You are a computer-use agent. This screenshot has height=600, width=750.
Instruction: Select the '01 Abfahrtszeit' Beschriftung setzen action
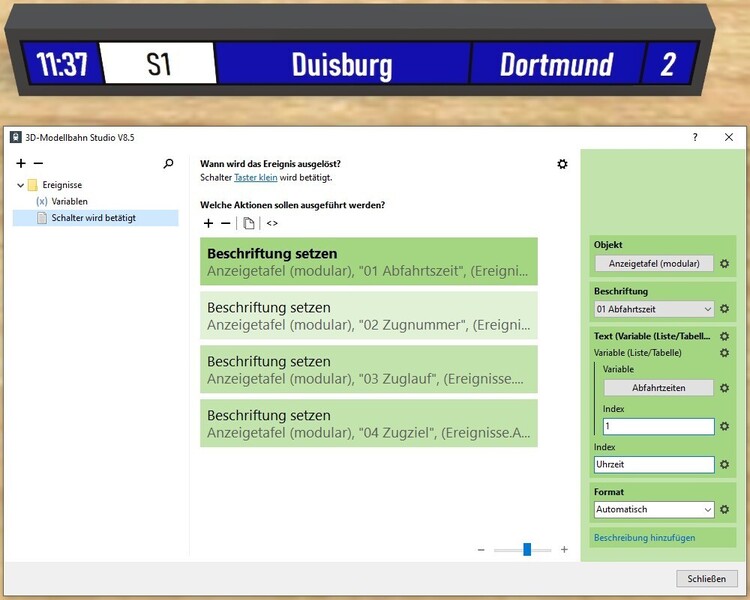tap(369, 261)
